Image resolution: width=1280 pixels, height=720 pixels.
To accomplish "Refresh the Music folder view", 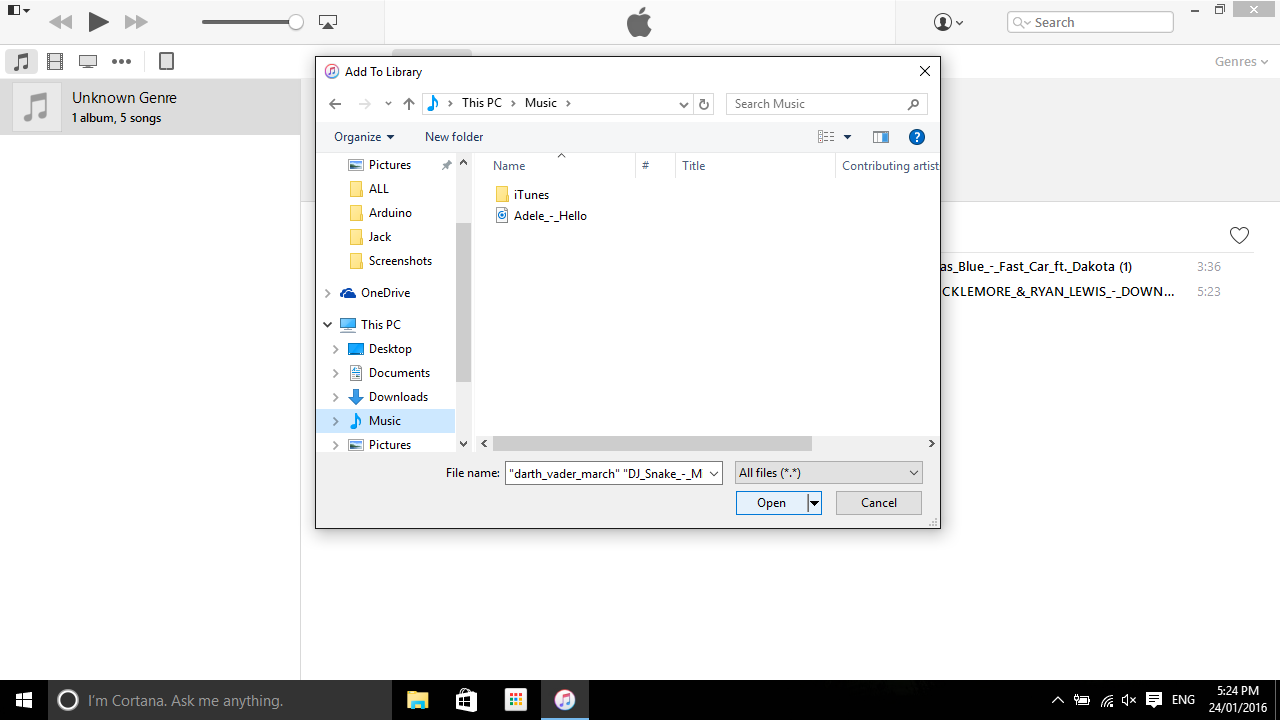I will [x=704, y=104].
